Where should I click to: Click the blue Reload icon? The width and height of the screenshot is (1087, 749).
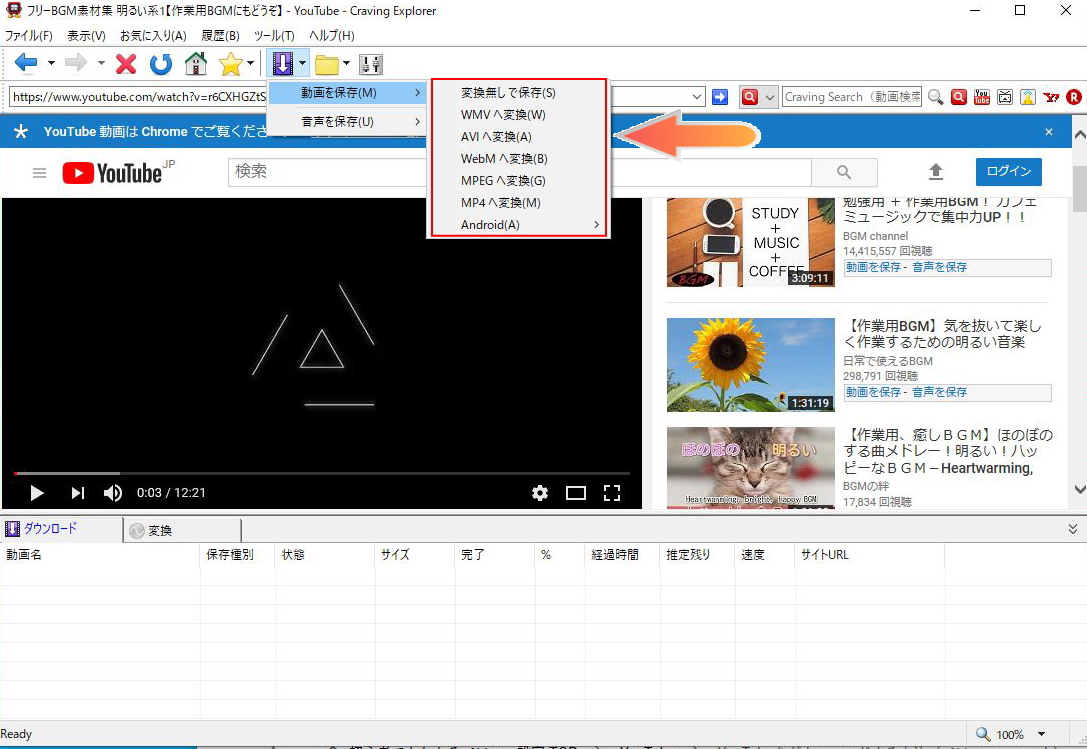pos(161,64)
